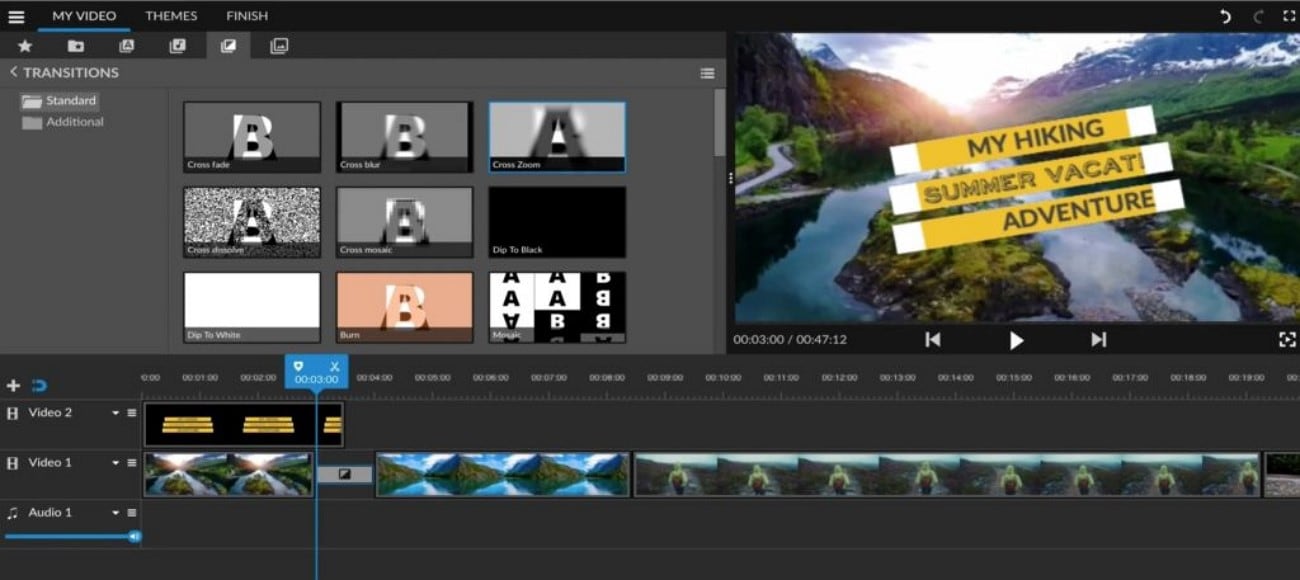The height and width of the screenshot is (580, 1300).
Task: Toggle the list view icon in Transitions panel
Action: point(707,73)
